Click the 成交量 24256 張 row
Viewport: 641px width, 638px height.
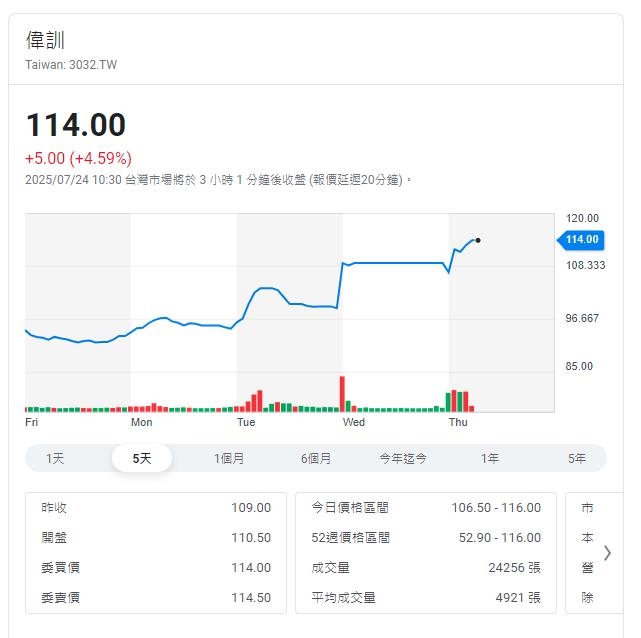pyautogui.click(x=426, y=568)
